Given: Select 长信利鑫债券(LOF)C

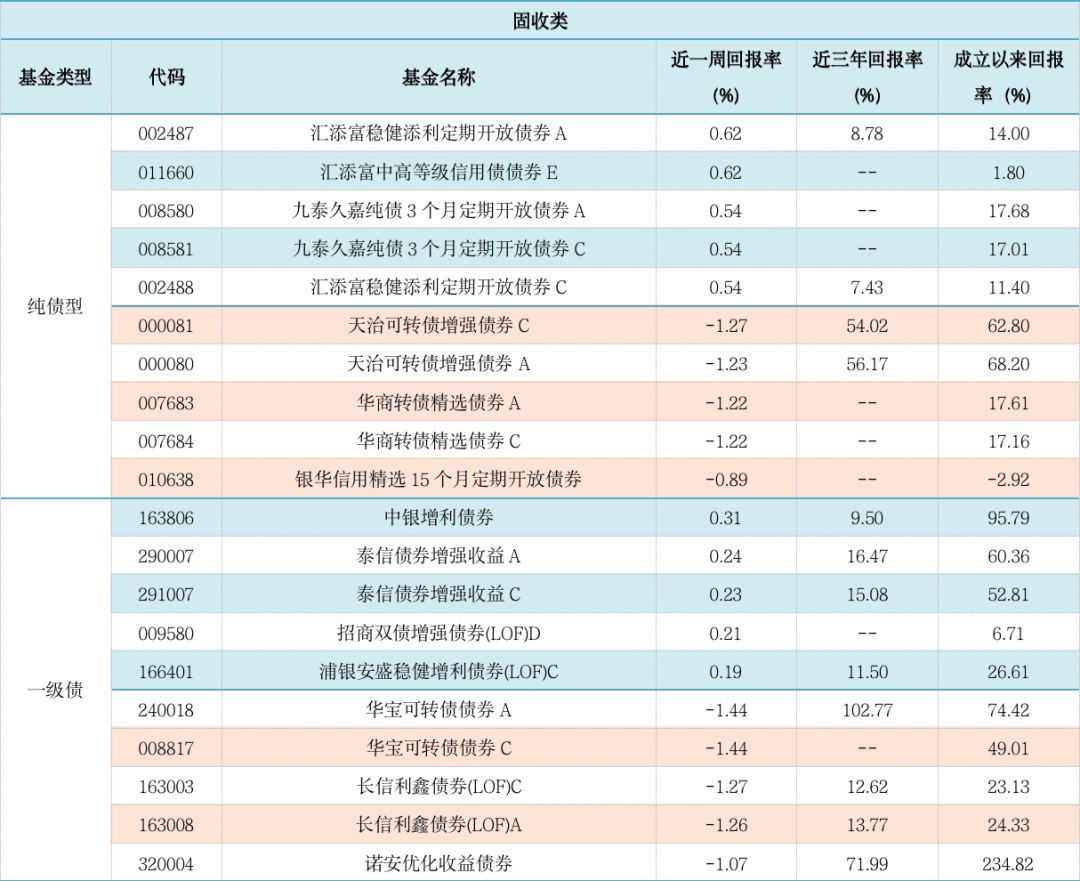Looking at the screenshot, I should (x=439, y=786).
